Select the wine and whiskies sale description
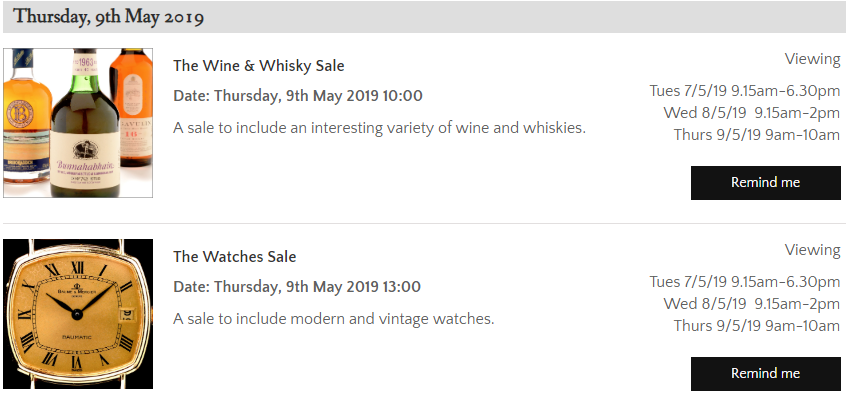850x402 pixels. (379, 127)
